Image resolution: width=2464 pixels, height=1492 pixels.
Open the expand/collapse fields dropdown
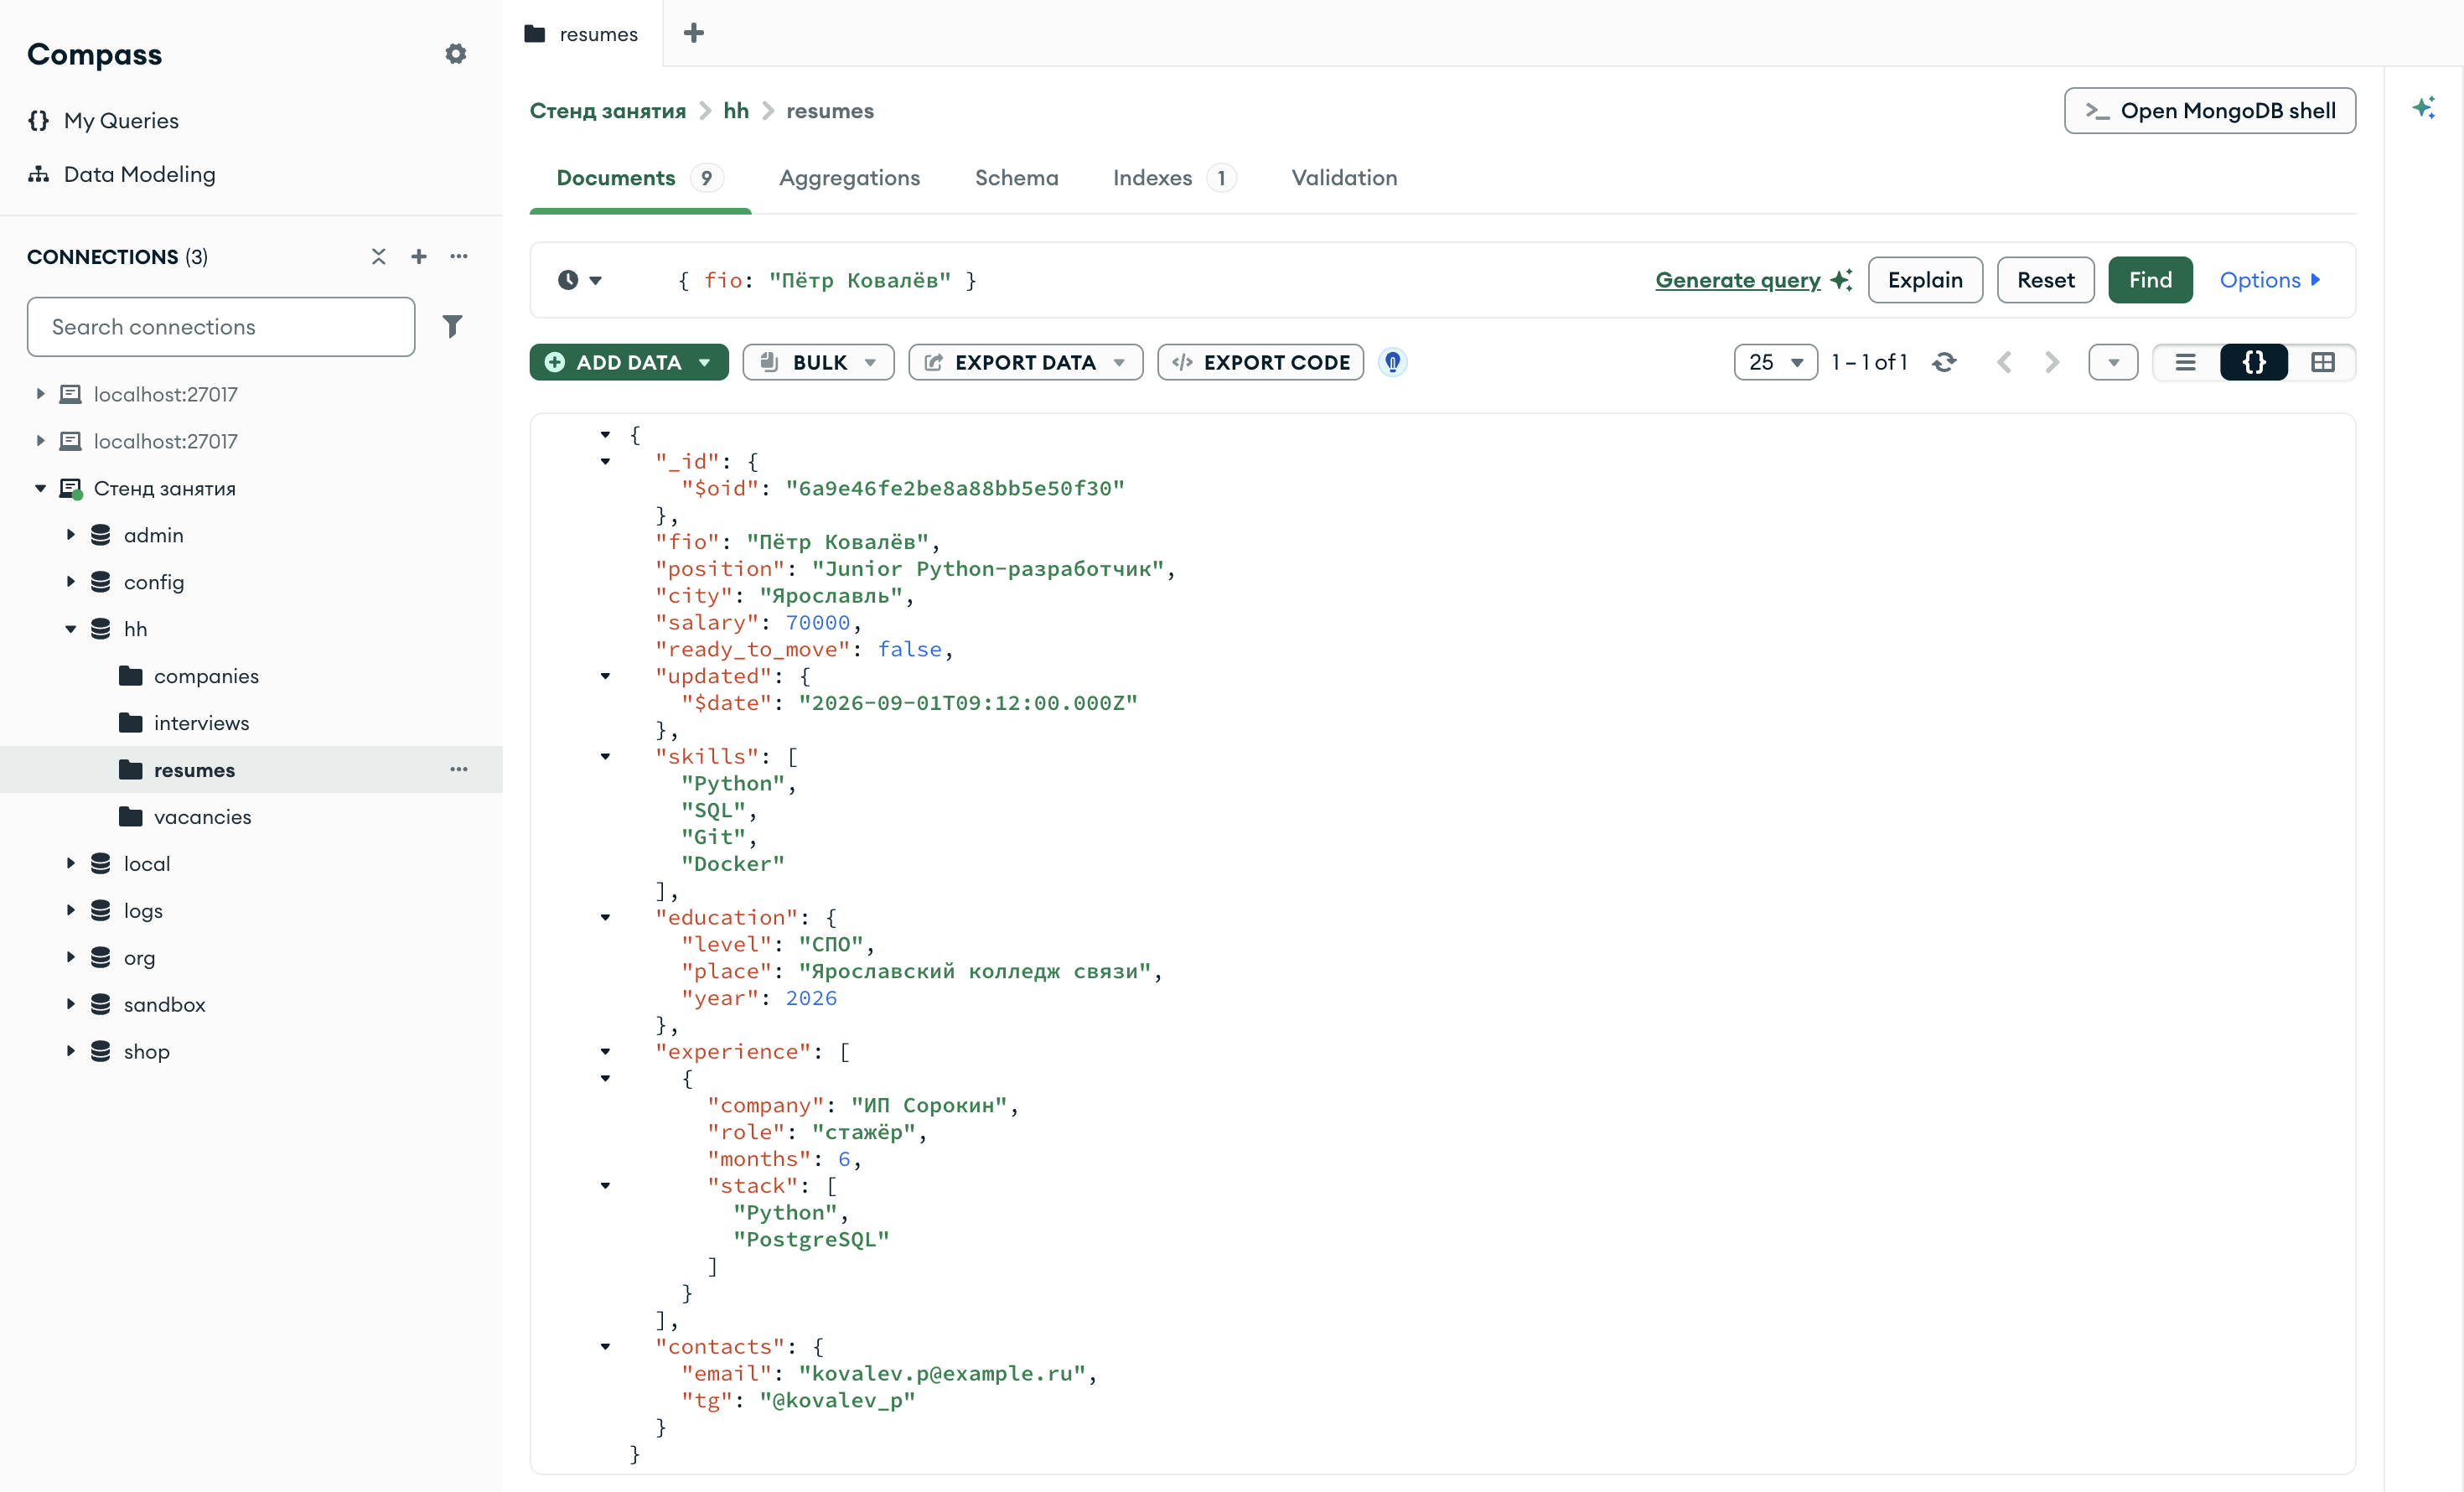coord(2113,363)
